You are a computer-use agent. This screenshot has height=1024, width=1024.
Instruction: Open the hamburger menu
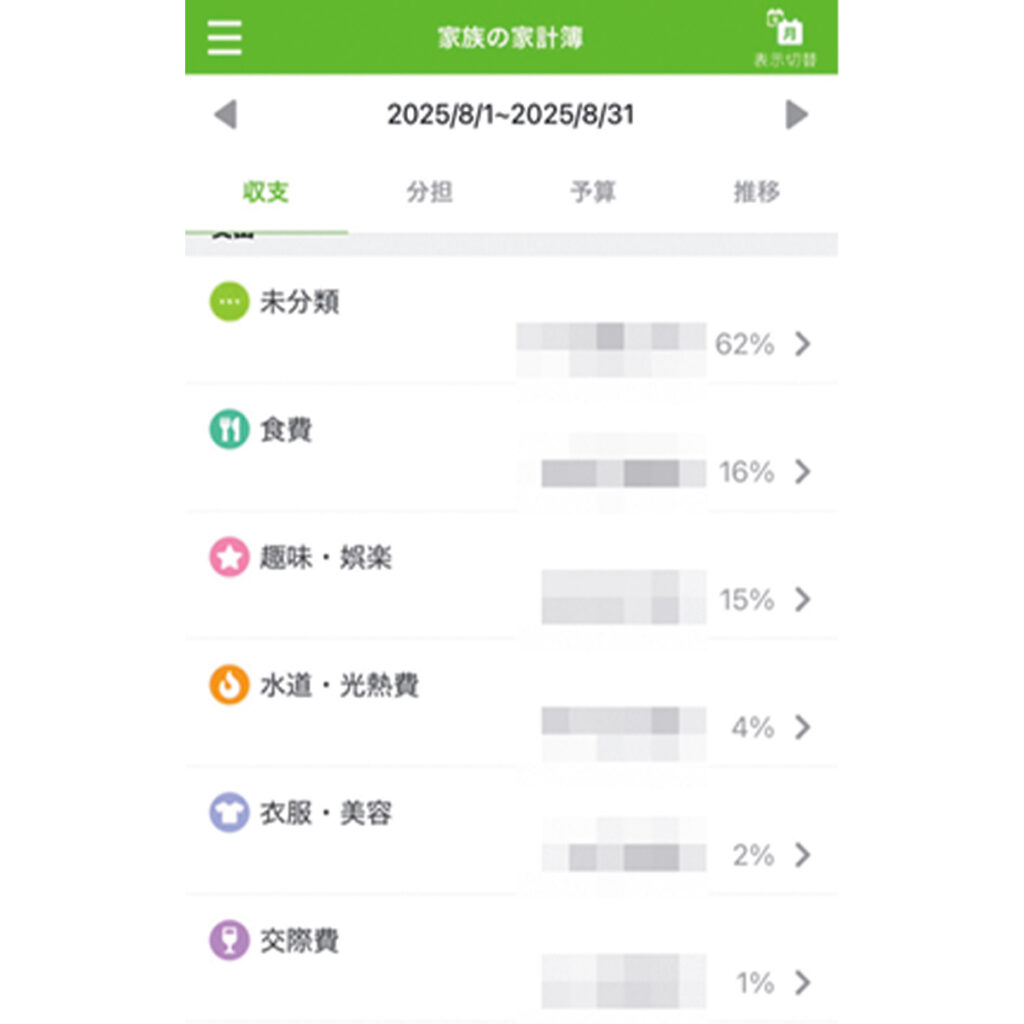(225, 38)
